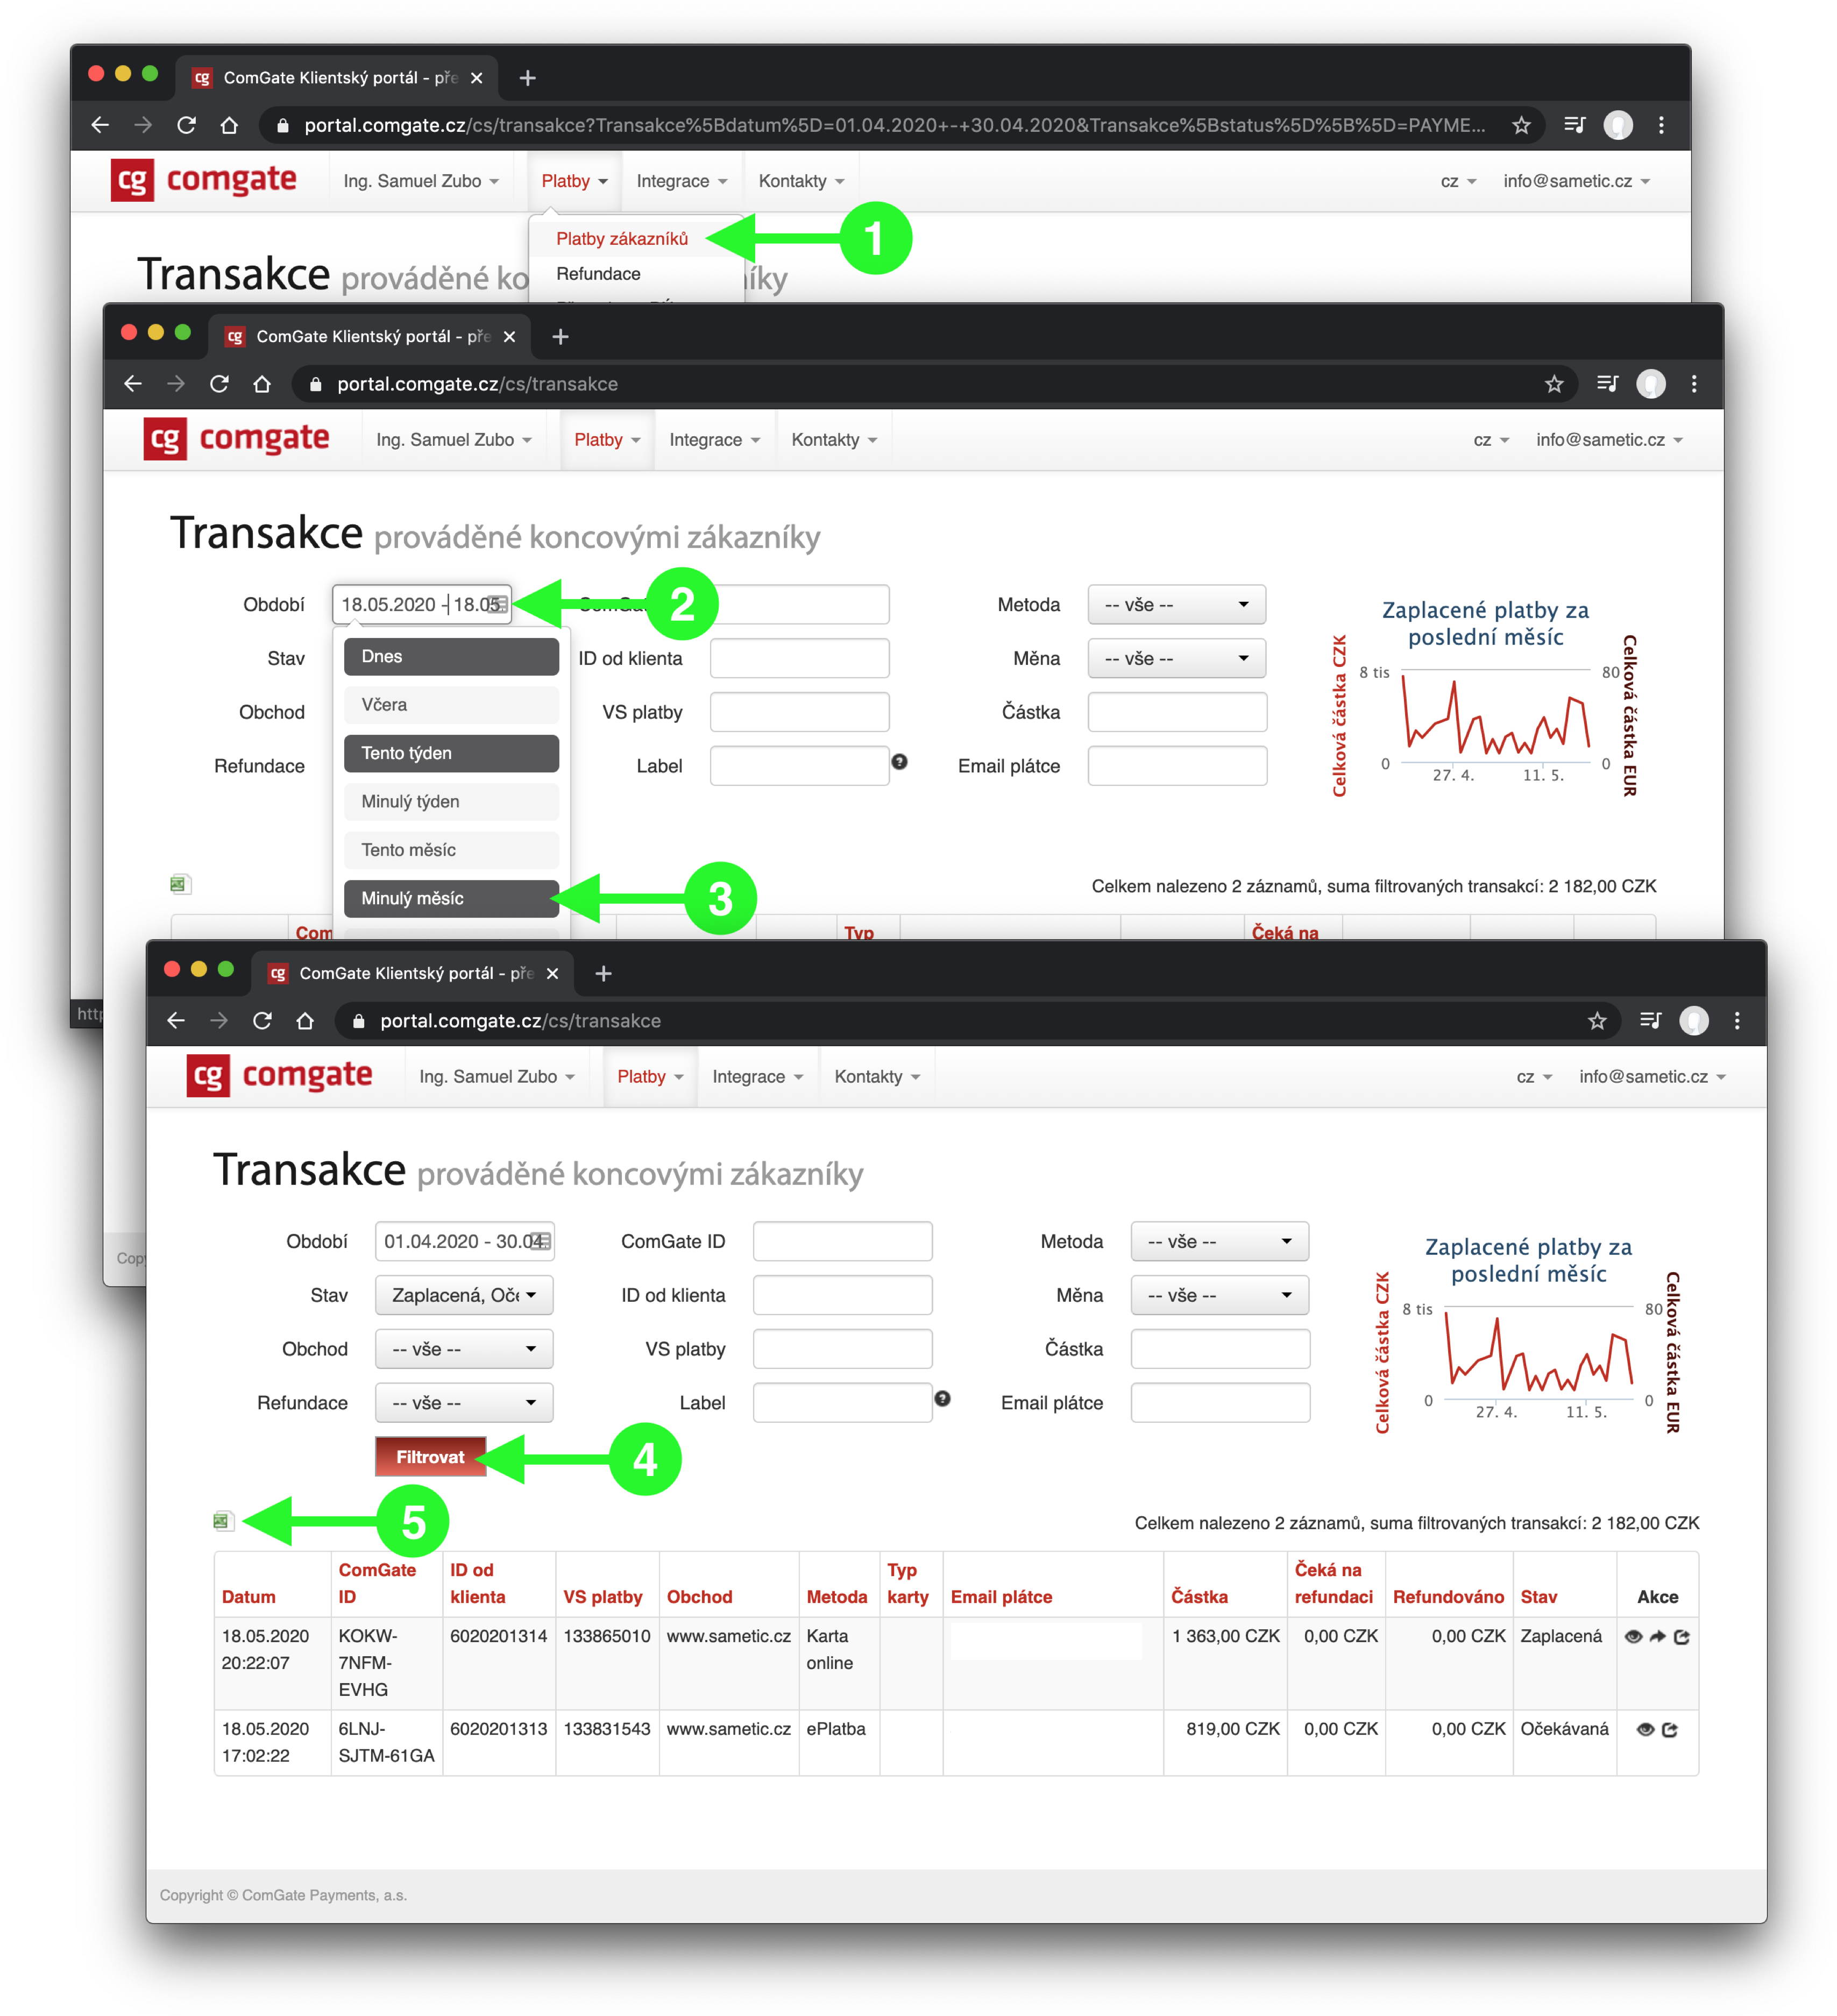This screenshot has height=2016, width=1837.
Task: Click the Label help question mark icon
Action: click(x=942, y=1399)
